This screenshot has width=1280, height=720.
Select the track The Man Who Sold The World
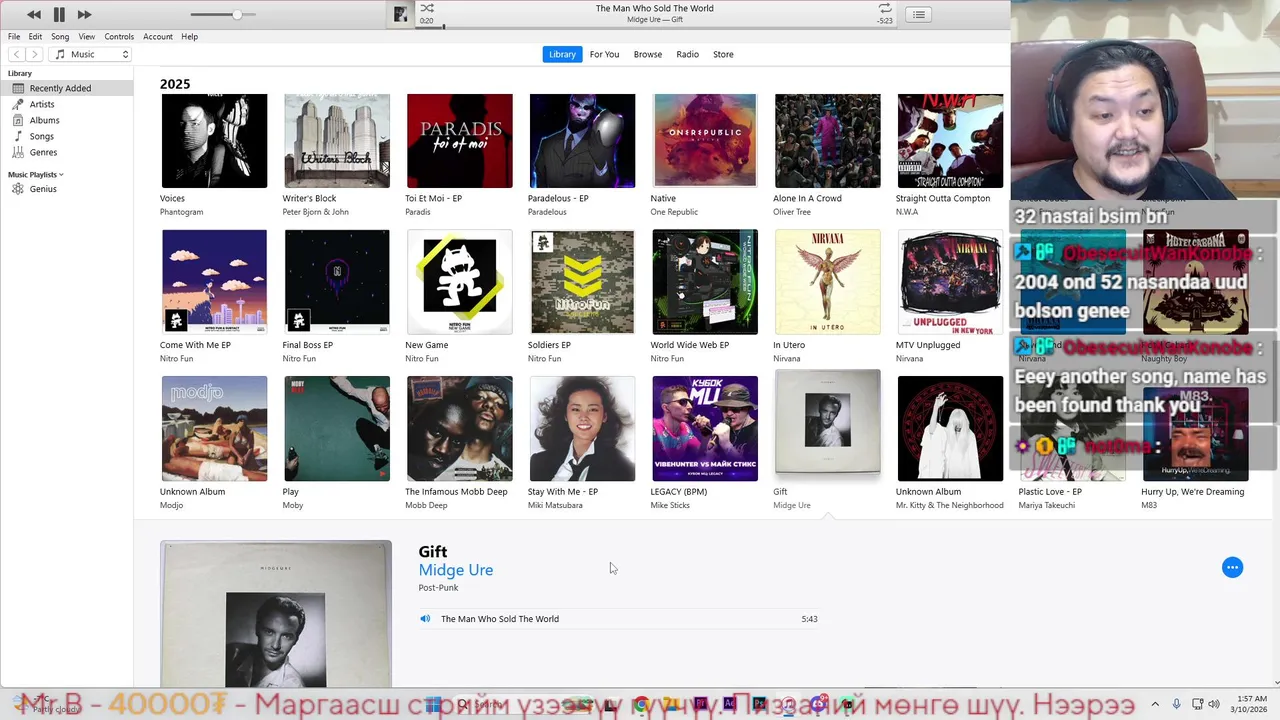point(618,619)
